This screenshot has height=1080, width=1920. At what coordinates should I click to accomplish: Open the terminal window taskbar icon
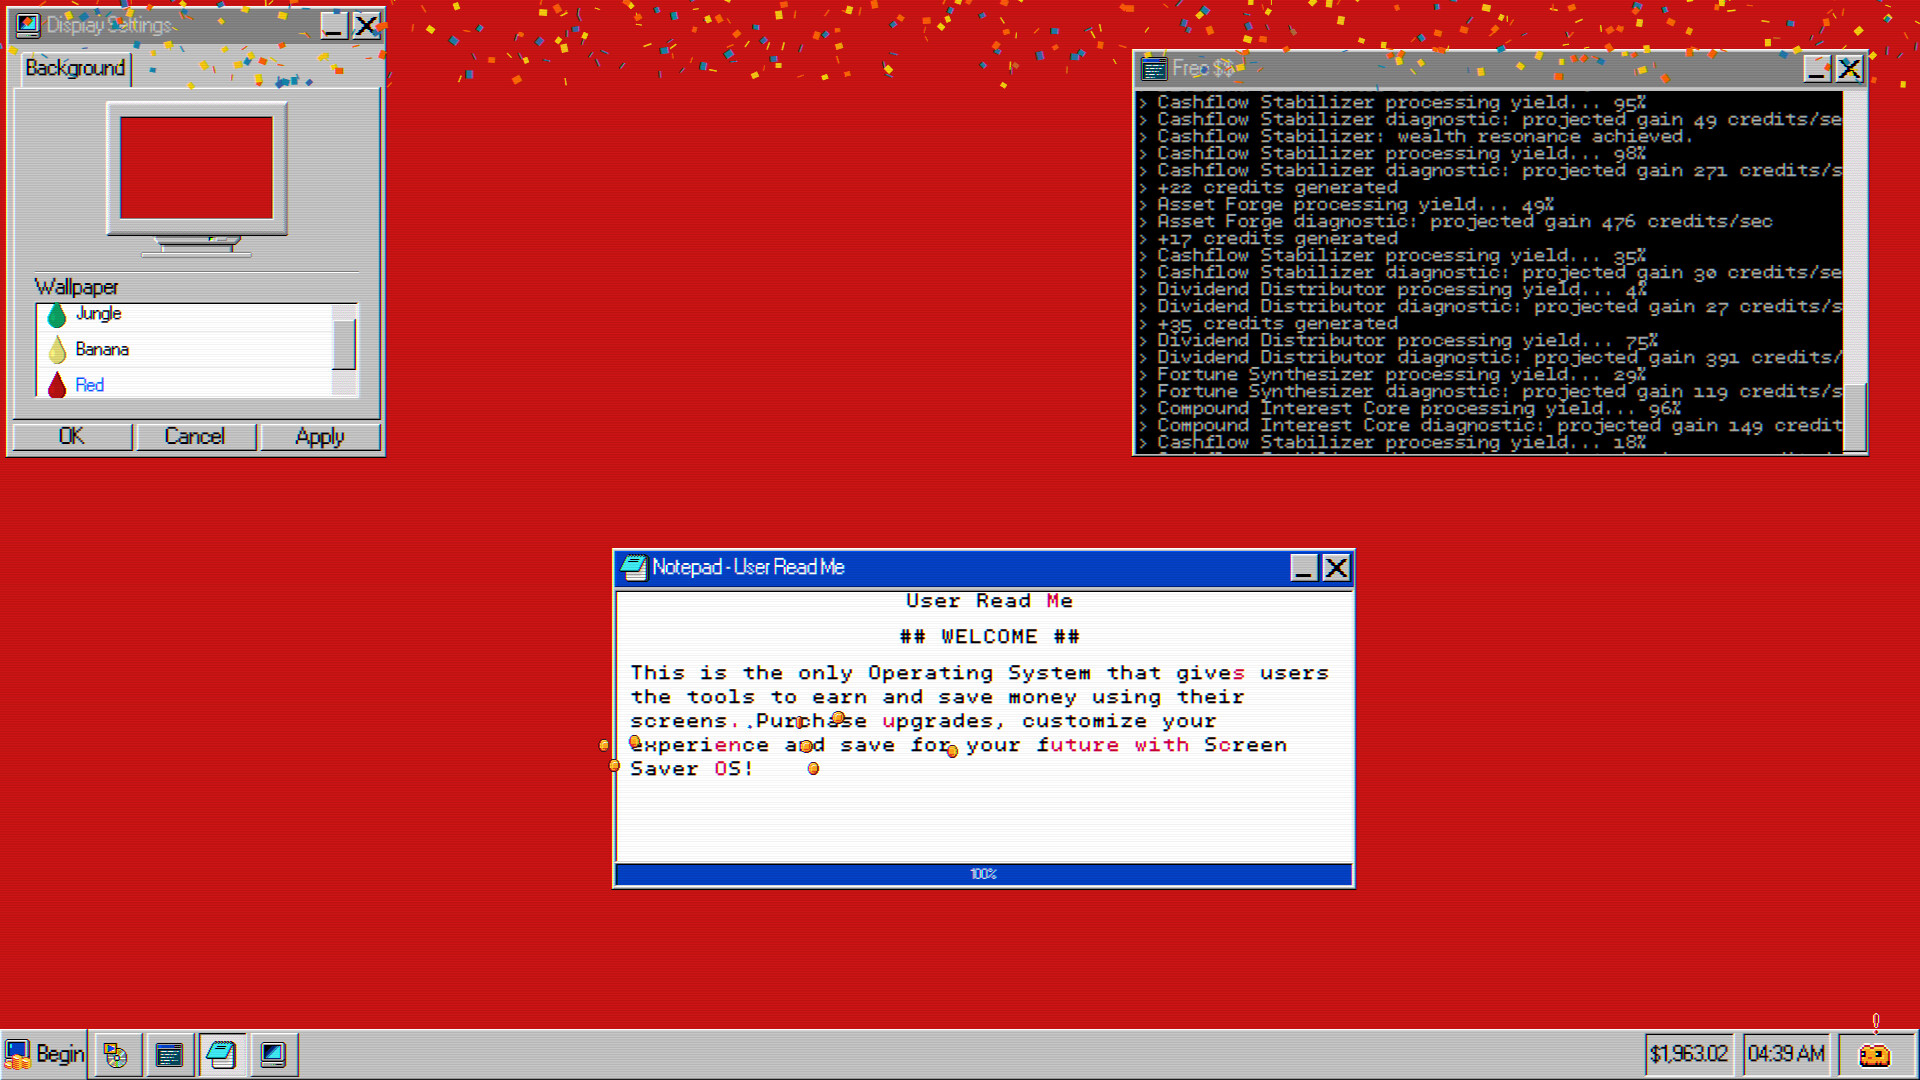click(169, 1054)
